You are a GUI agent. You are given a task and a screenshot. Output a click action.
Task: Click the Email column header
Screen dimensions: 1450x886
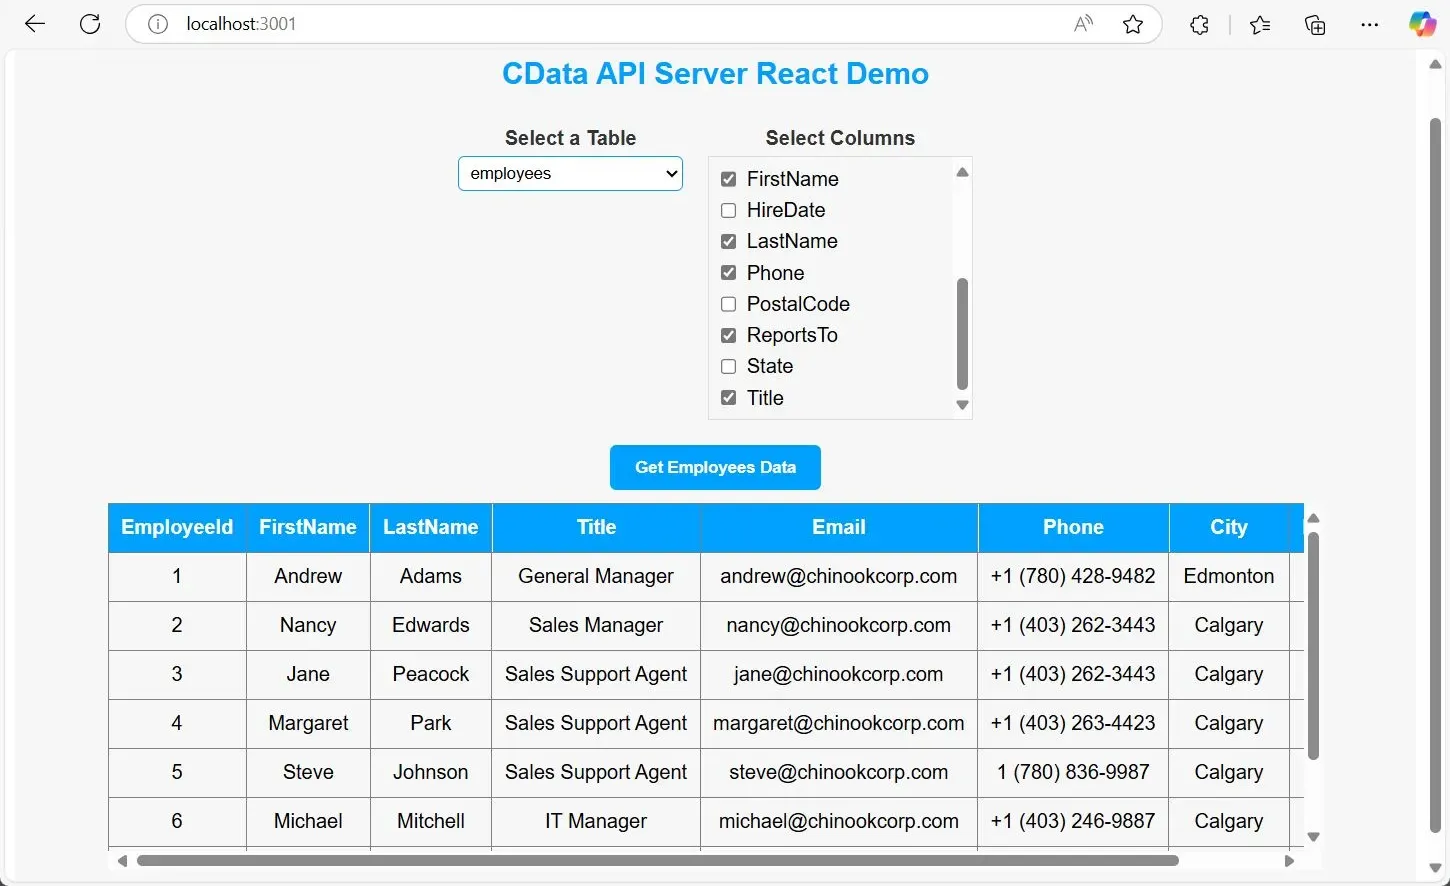coord(838,527)
